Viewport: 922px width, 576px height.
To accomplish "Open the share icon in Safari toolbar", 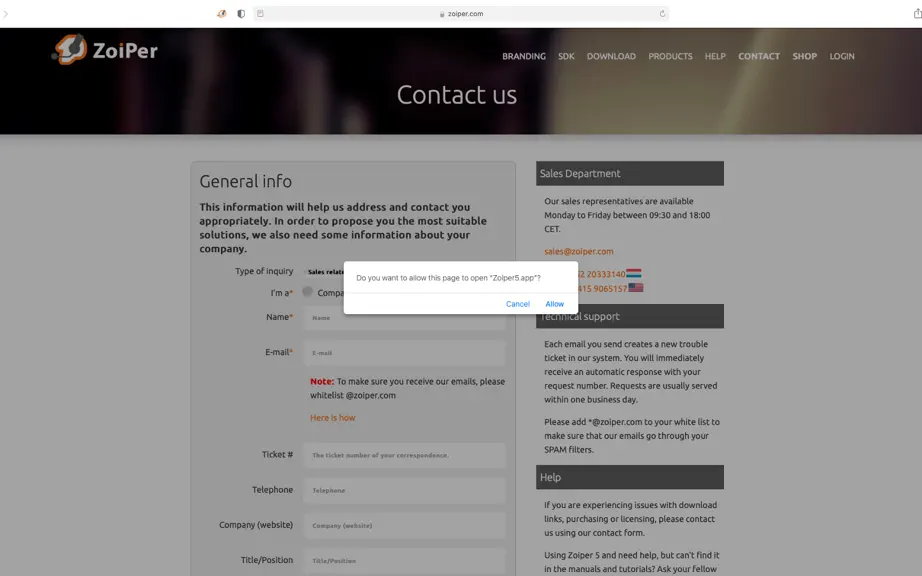I will [x=917, y=14].
